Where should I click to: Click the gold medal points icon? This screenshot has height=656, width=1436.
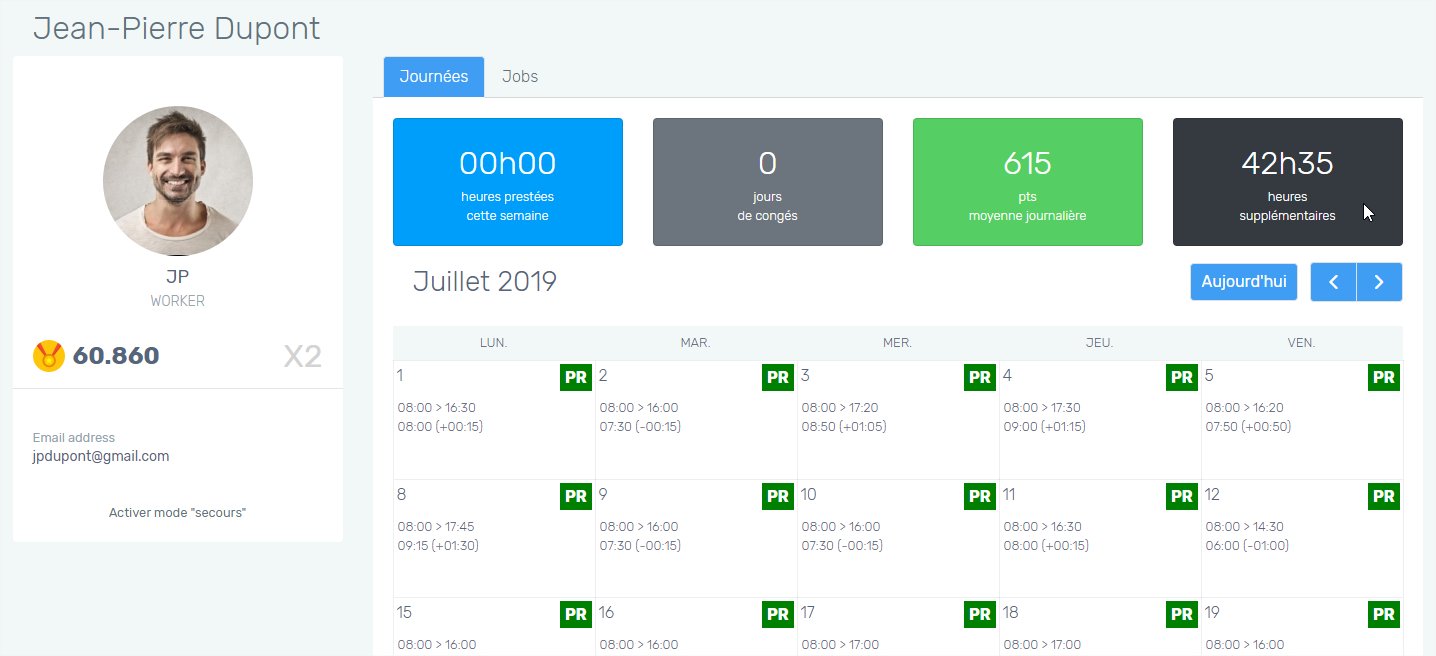[x=48, y=356]
